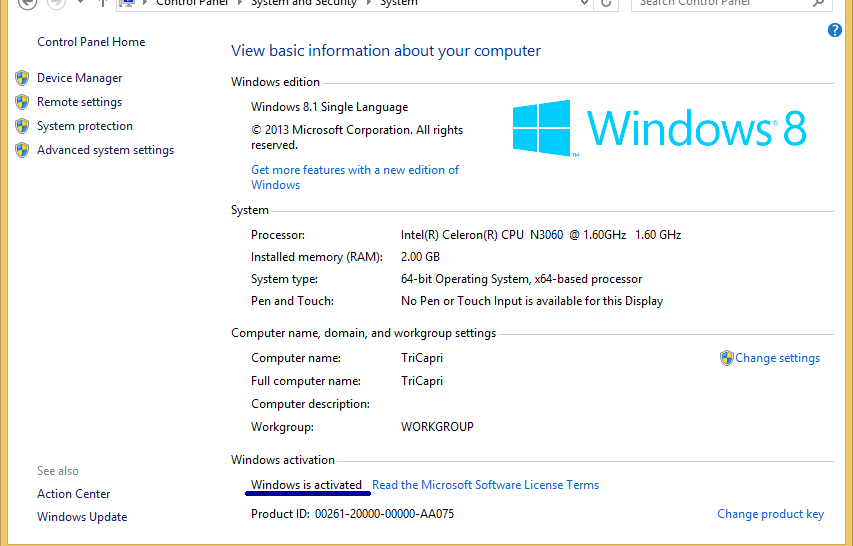The width and height of the screenshot is (853, 546).
Task: Click the Intel(R) Celeron(R) CPU N3060 processor value
Action: [541, 235]
